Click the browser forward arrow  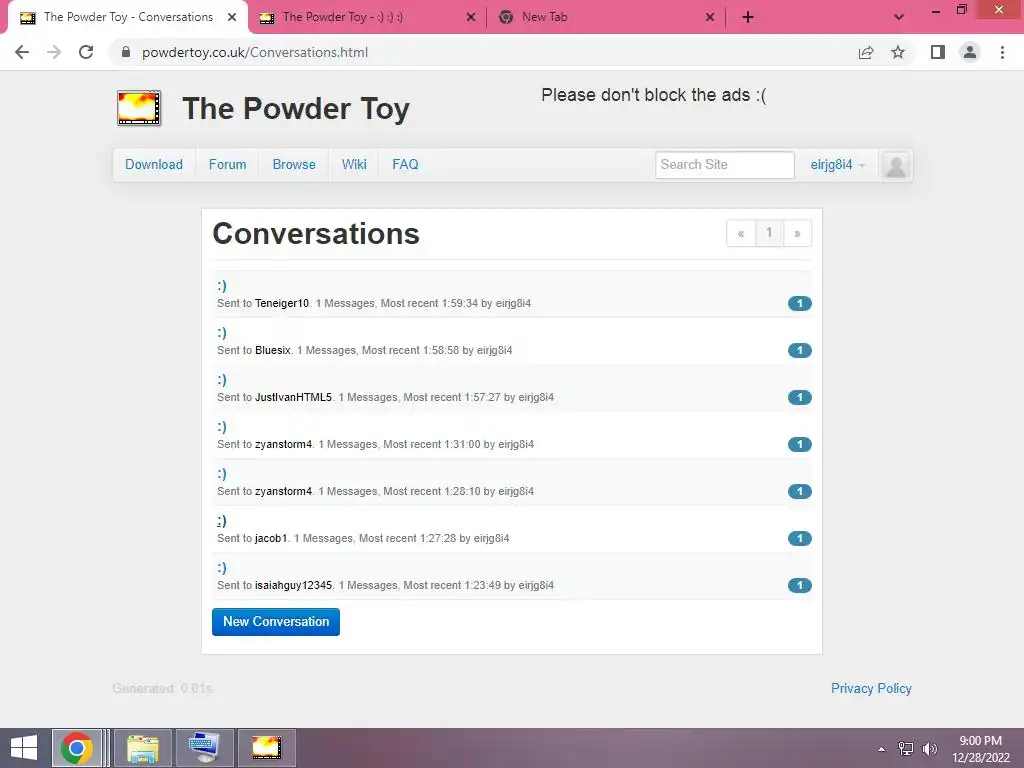click(x=54, y=52)
